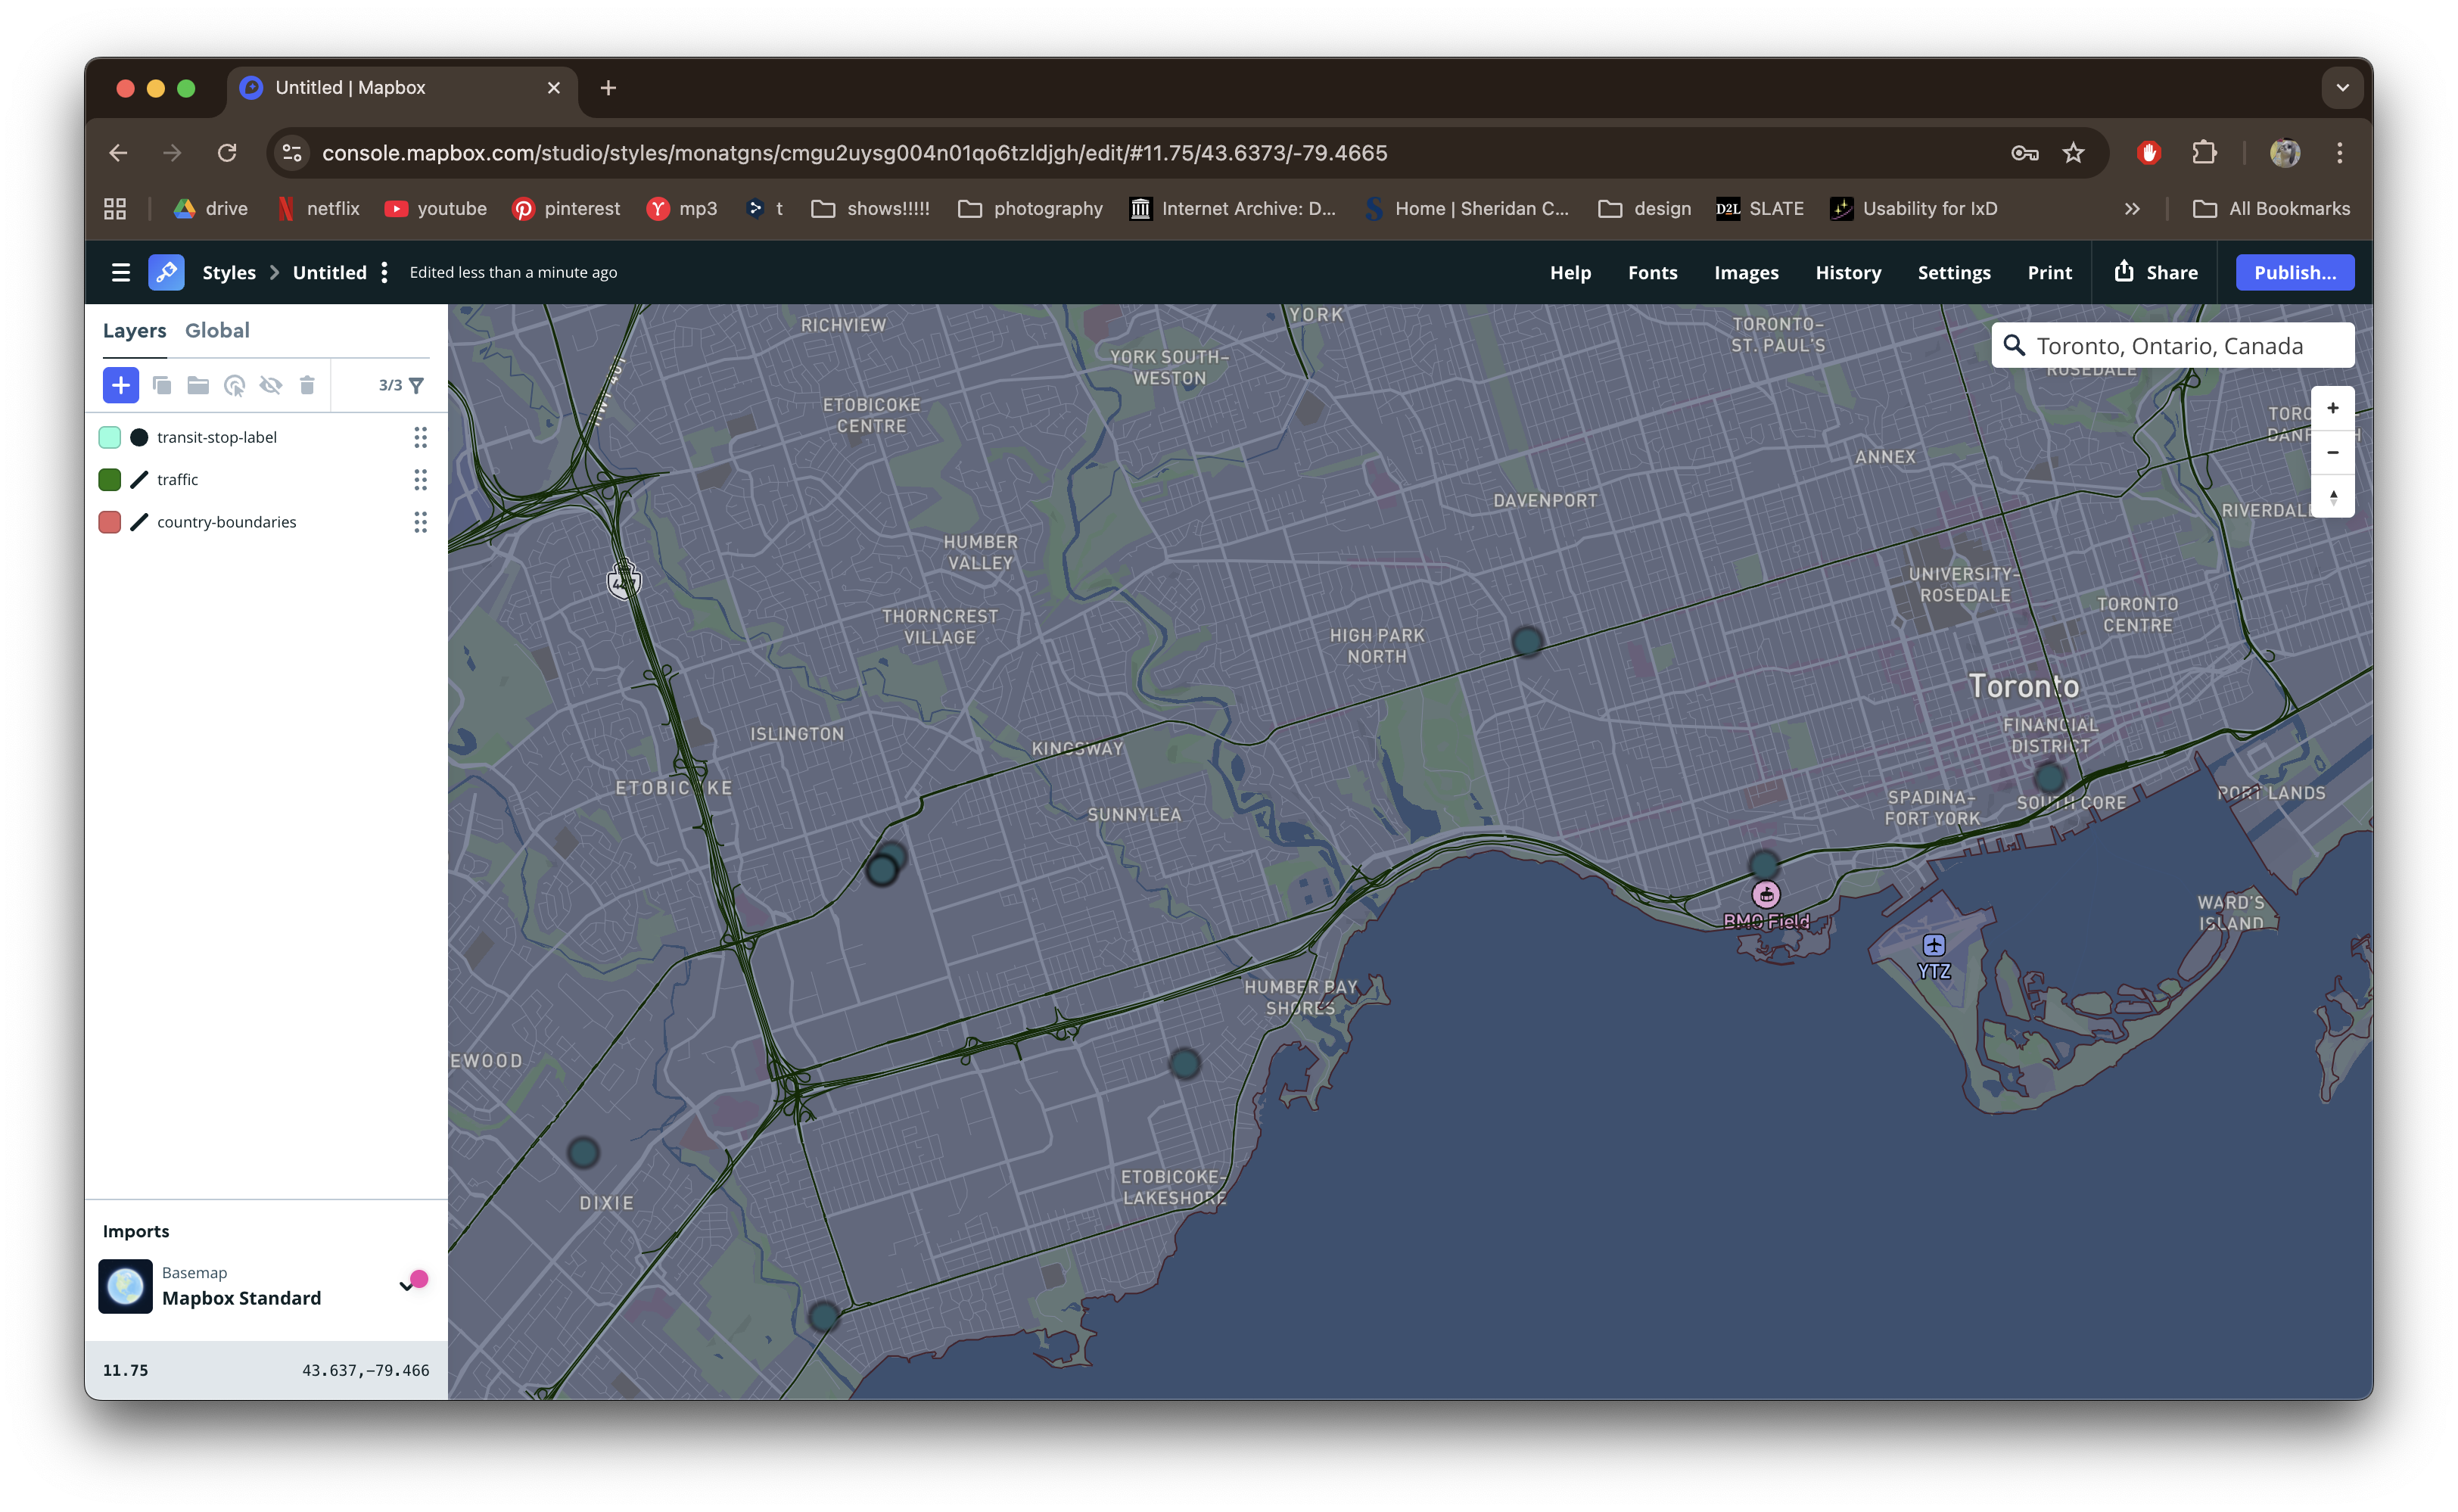Open the History panel
The height and width of the screenshot is (1512, 2458).
1848,271
